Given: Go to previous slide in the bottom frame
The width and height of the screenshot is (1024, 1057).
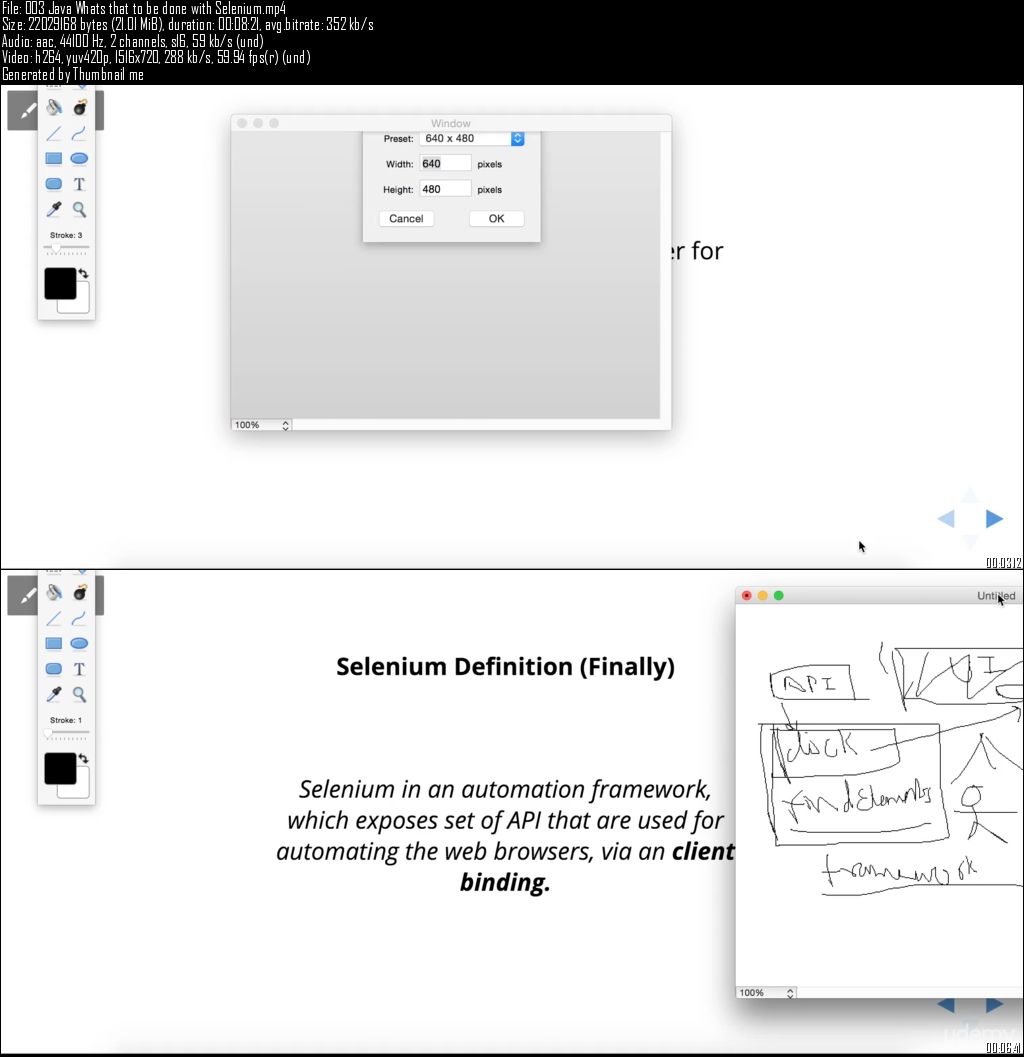Looking at the screenshot, I should coord(946,1004).
